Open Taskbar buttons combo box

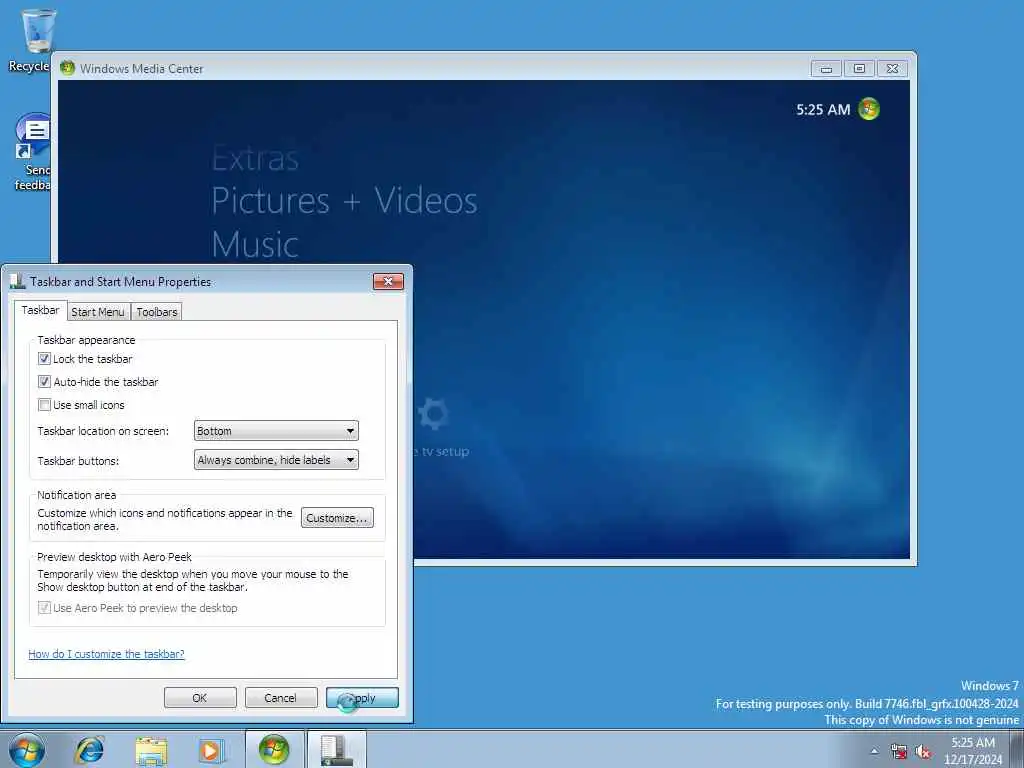(276, 460)
